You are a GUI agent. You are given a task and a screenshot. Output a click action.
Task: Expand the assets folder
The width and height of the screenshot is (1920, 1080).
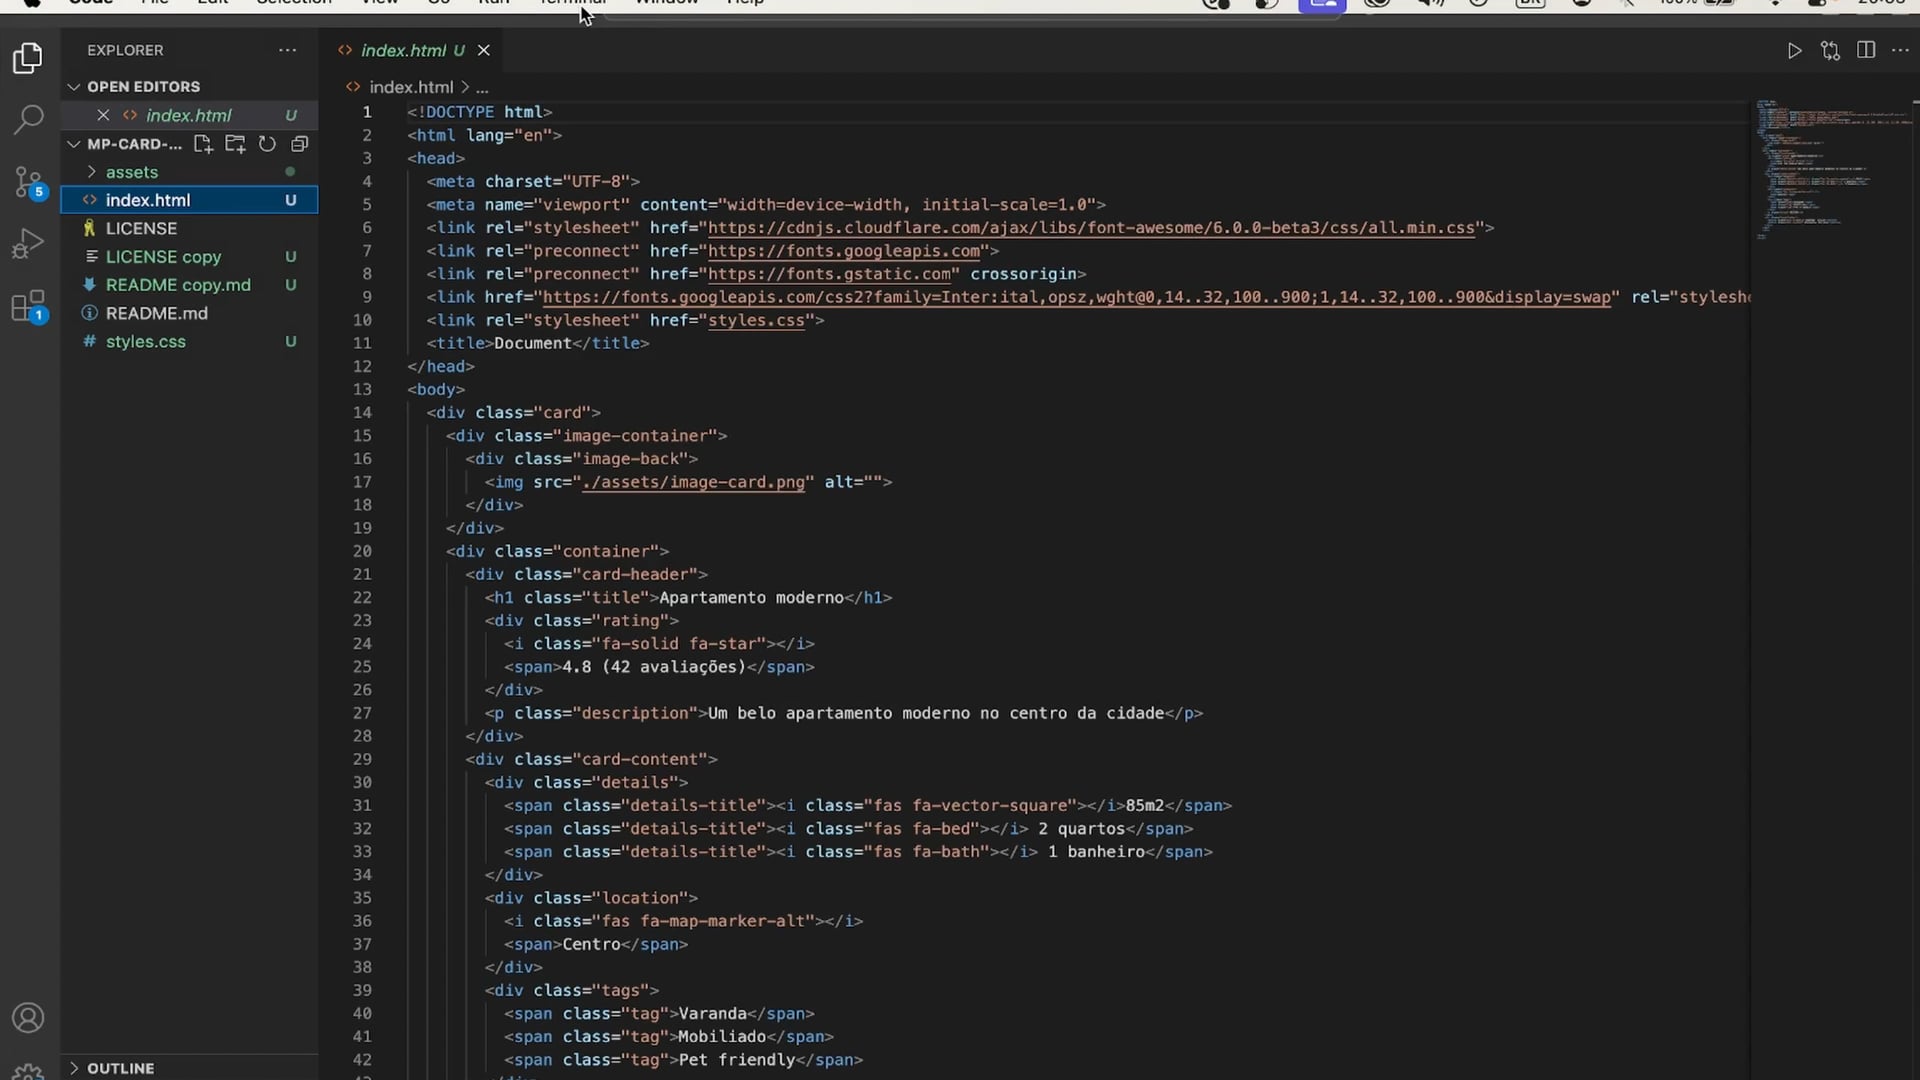pos(131,172)
